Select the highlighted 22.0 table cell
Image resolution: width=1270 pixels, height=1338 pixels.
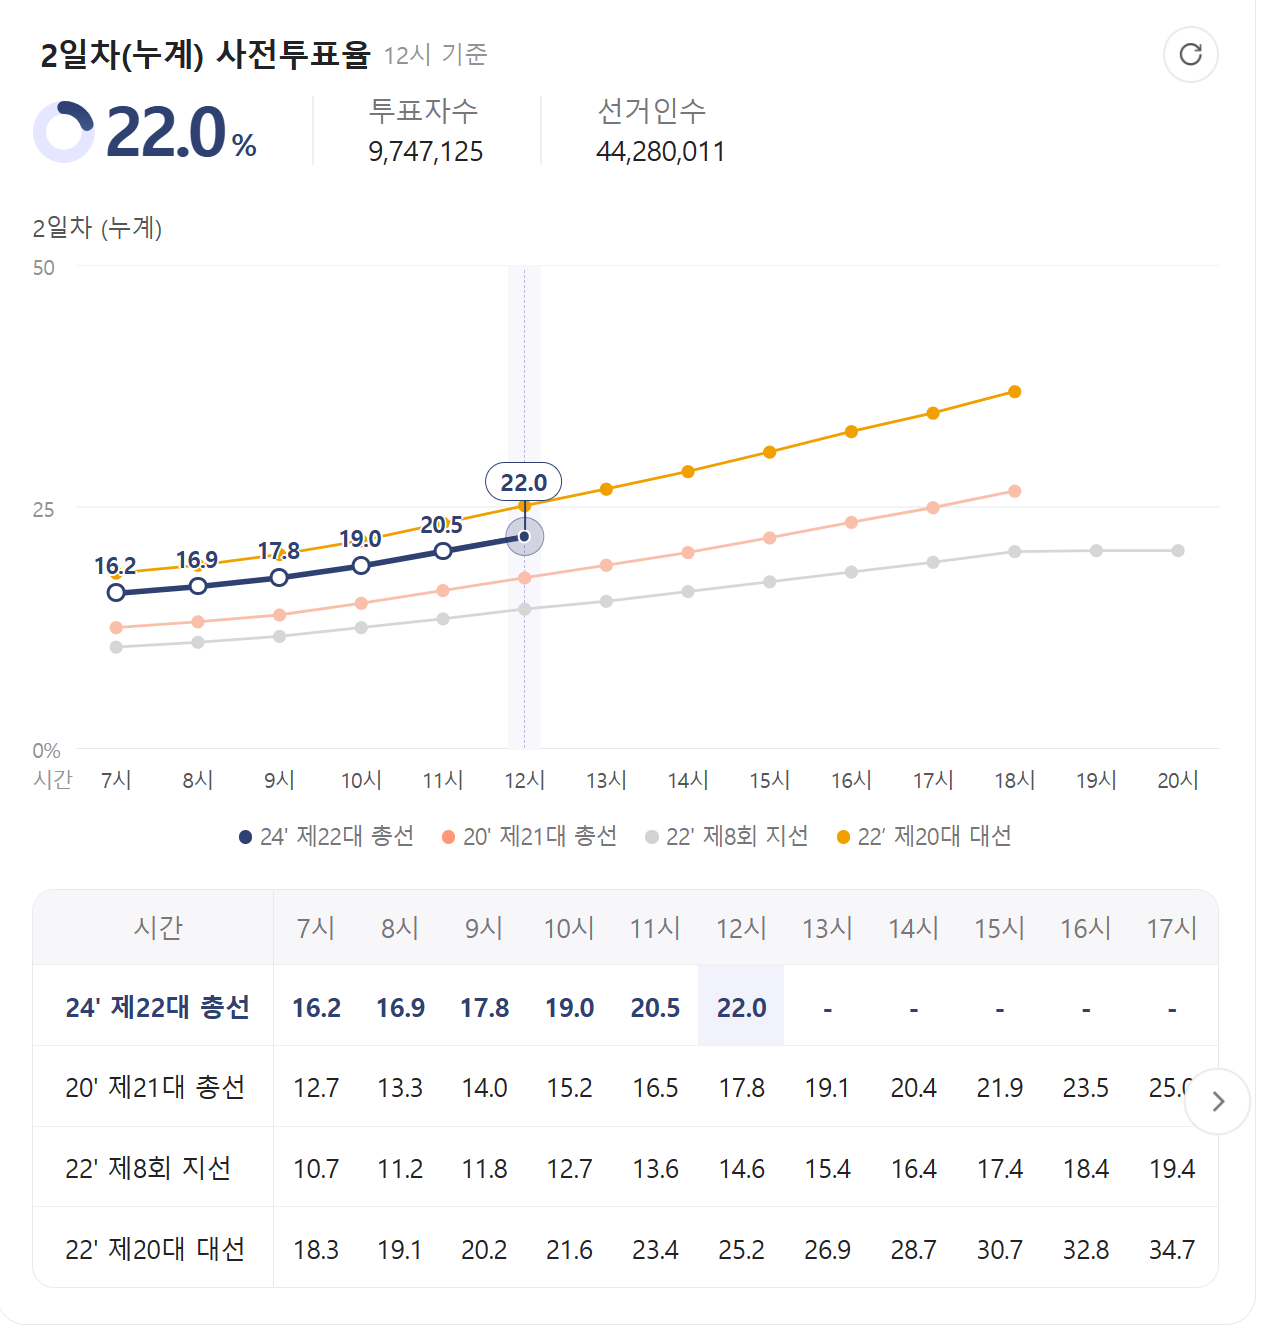click(741, 1006)
